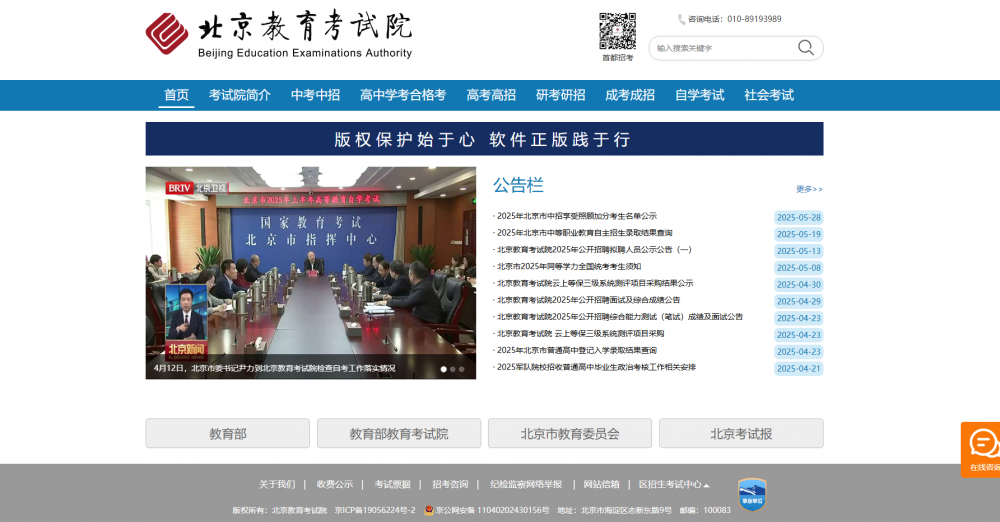The image size is (1000, 522).
Task: Click the 公告栏 section heading
Action: pyautogui.click(x=518, y=185)
